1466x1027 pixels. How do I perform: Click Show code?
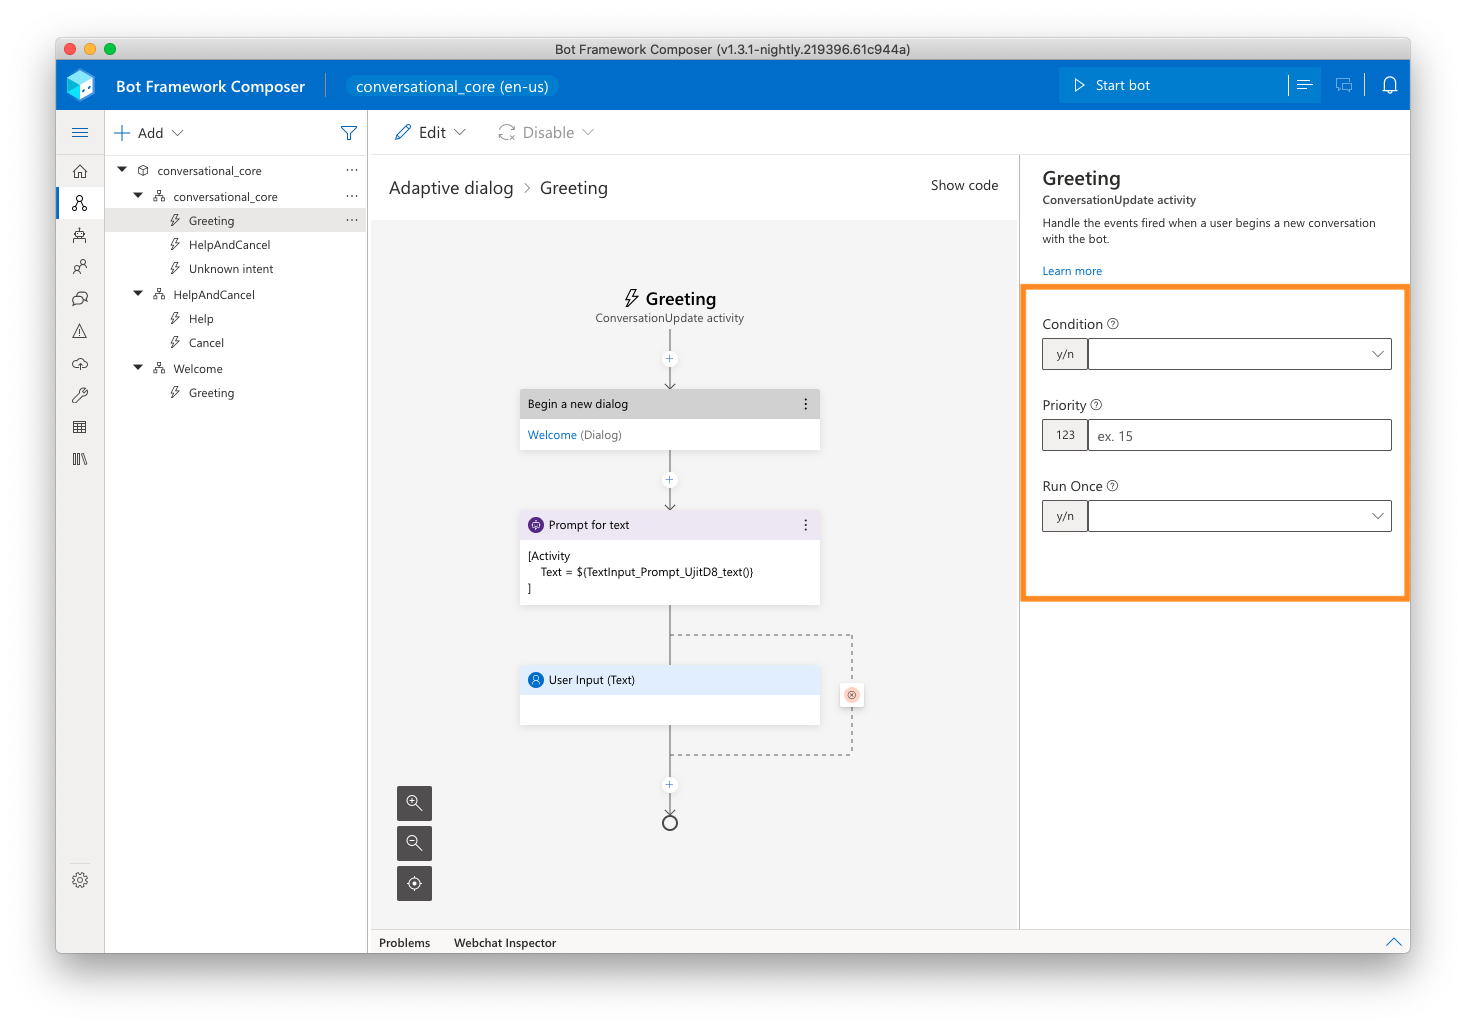[x=964, y=185]
